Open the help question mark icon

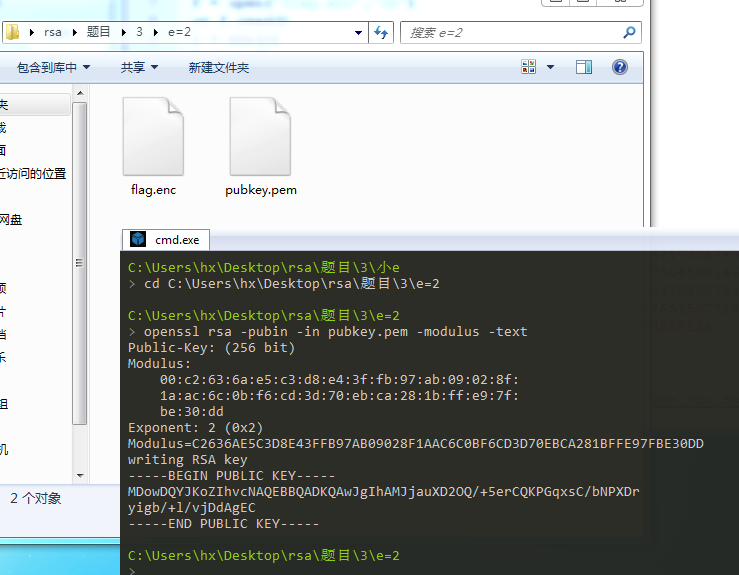coord(620,67)
